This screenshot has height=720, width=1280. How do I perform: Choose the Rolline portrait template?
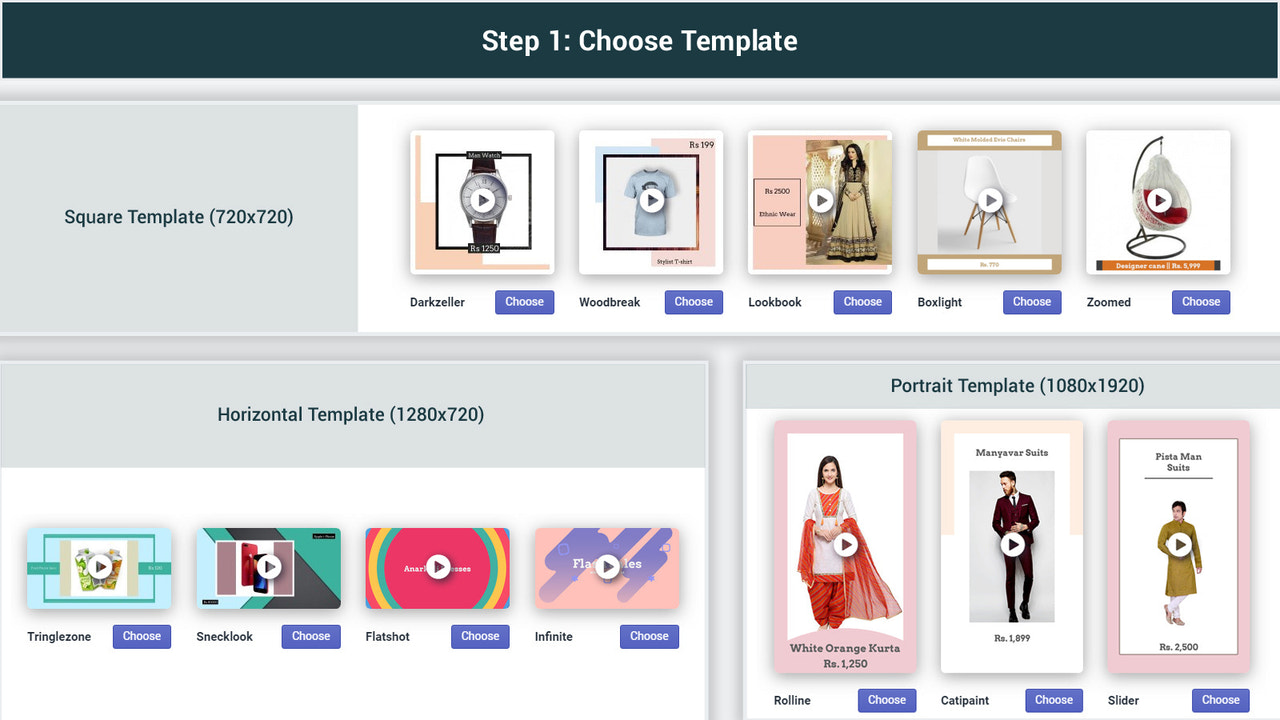[x=887, y=700]
